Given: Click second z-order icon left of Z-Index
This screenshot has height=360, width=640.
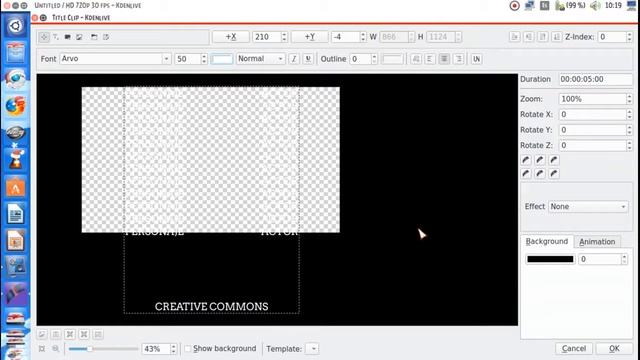Looking at the screenshot, I should point(529,37).
